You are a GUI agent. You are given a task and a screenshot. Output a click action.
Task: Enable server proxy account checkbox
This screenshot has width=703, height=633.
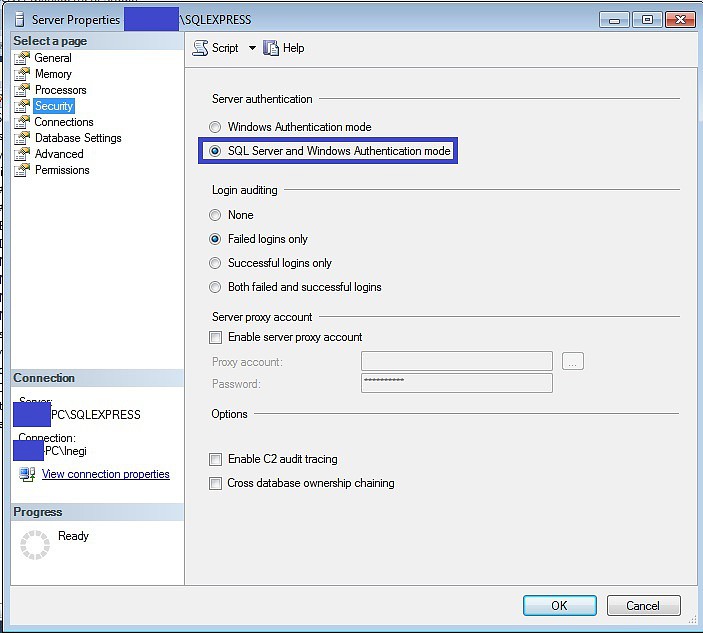216,337
